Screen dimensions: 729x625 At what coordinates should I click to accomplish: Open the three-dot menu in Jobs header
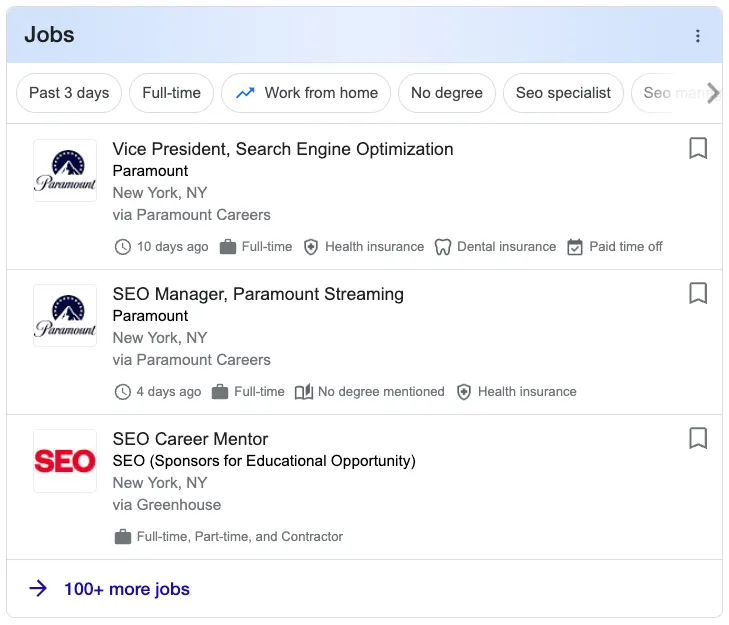(x=697, y=36)
